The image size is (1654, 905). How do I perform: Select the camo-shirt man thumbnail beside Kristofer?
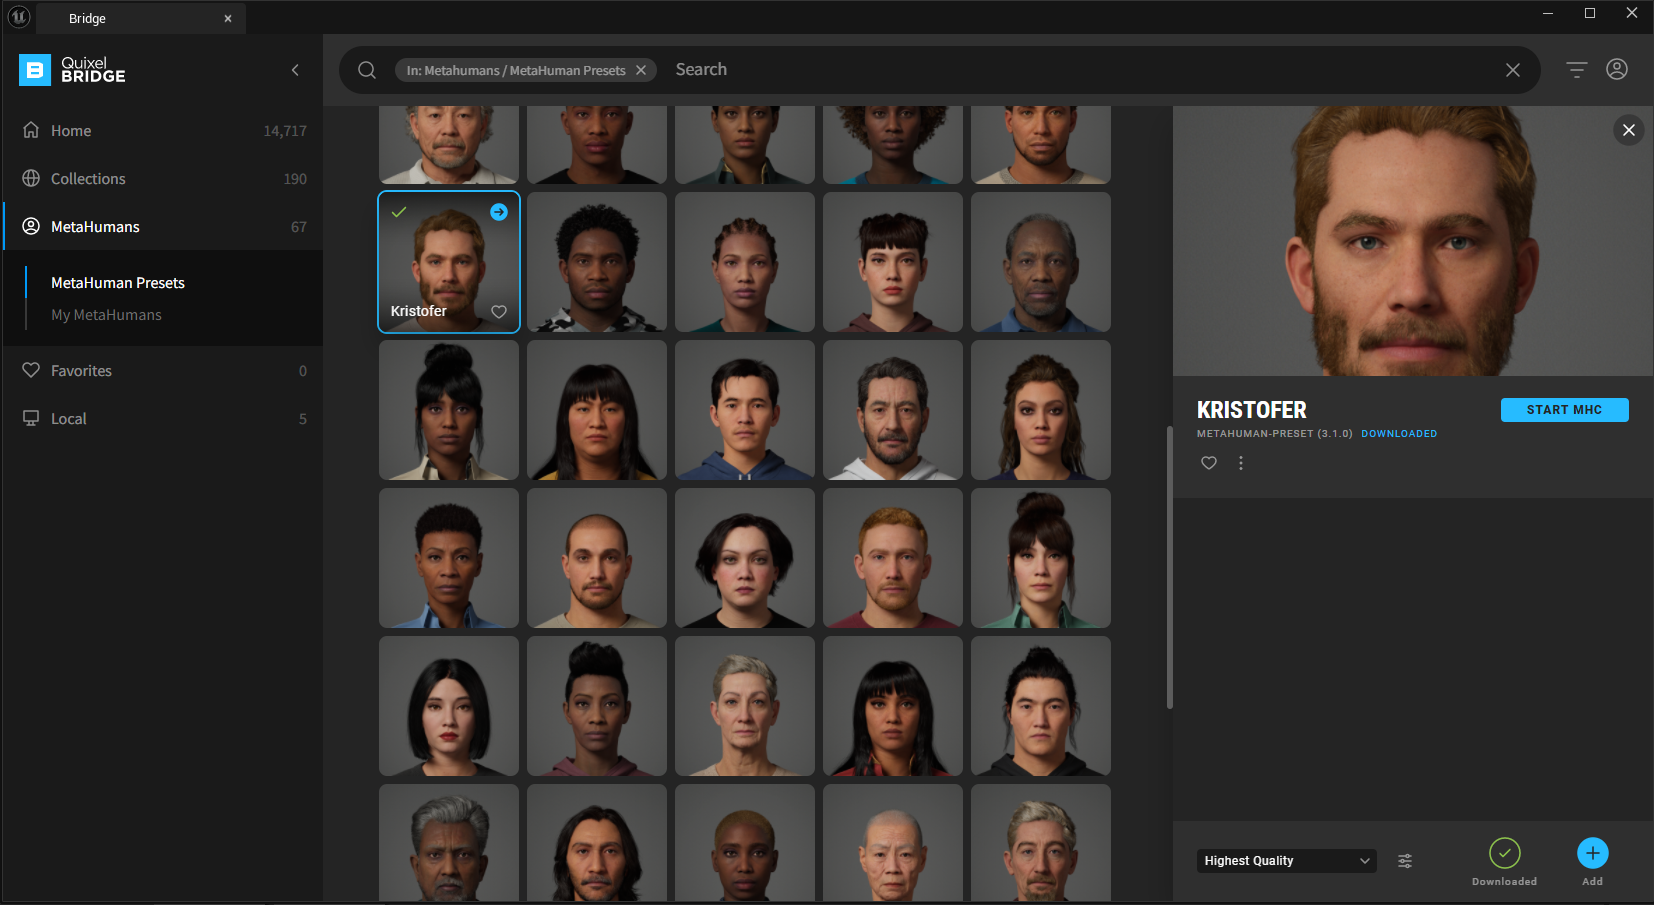click(x=597, y=262)
